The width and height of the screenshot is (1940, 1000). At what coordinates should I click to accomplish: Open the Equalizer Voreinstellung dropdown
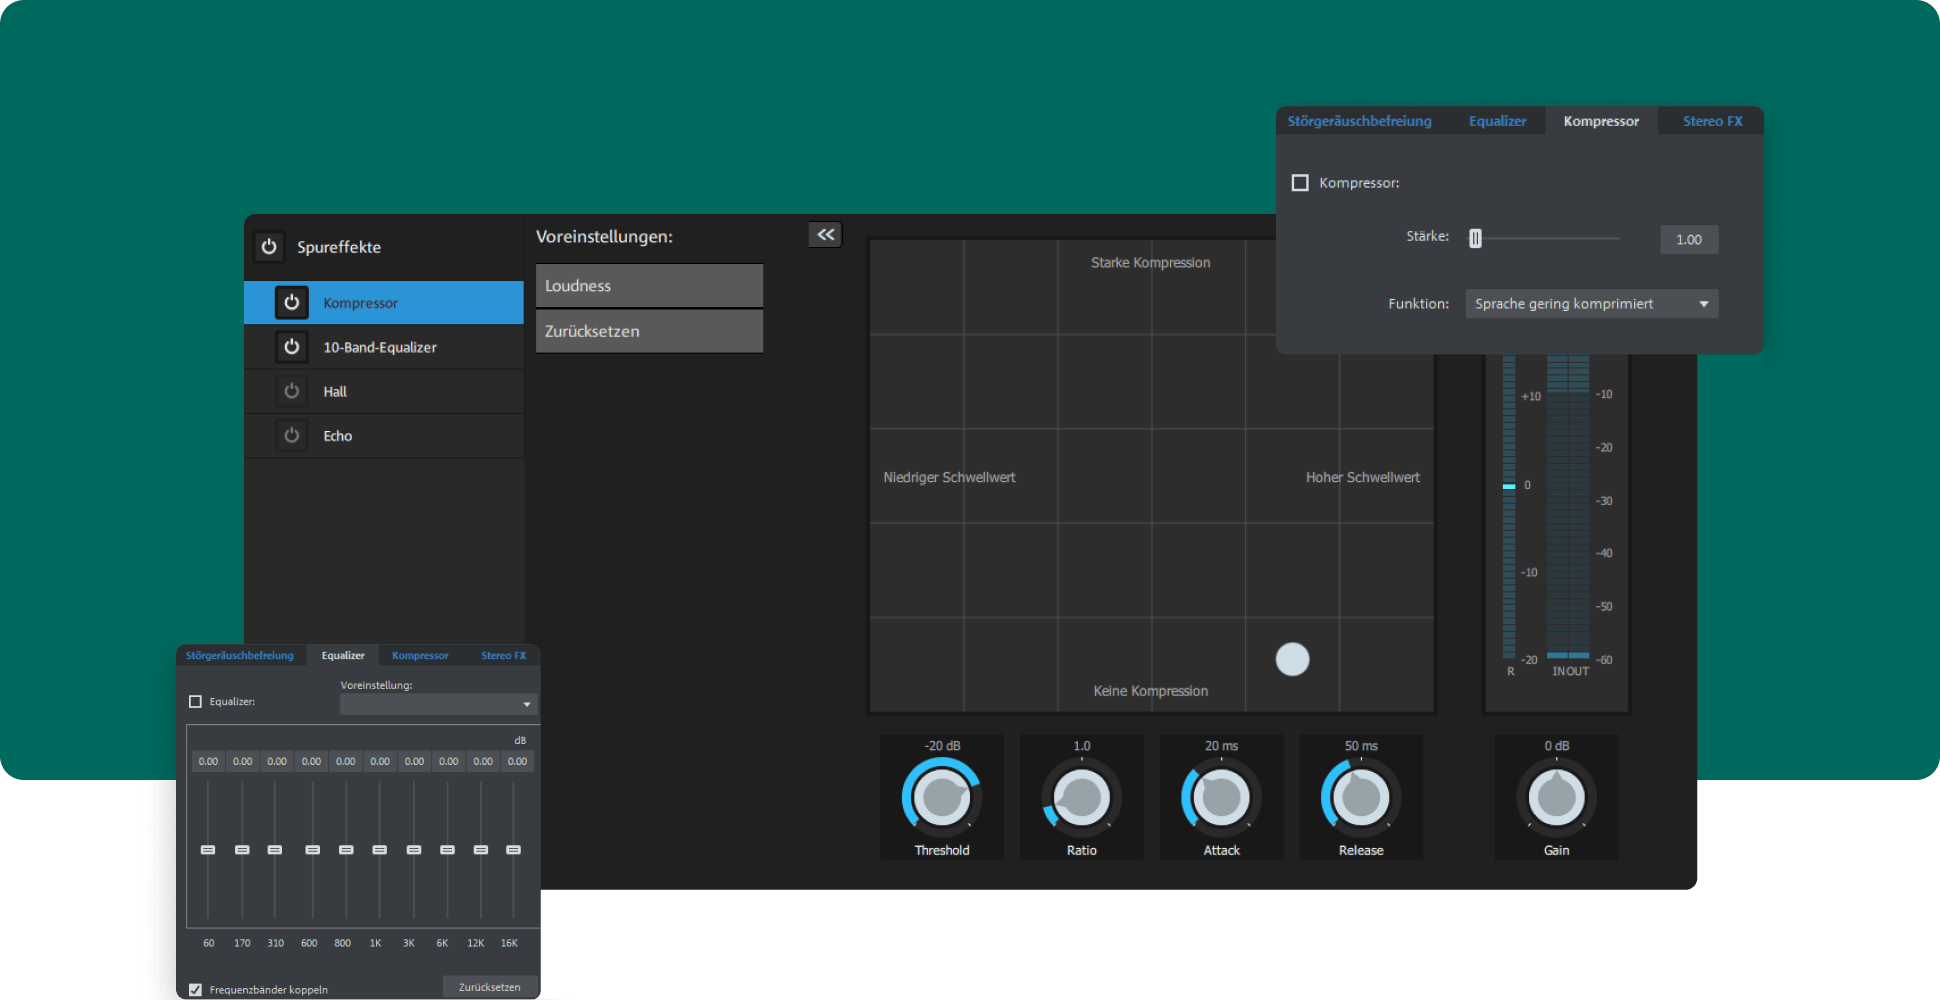[438, 704]
